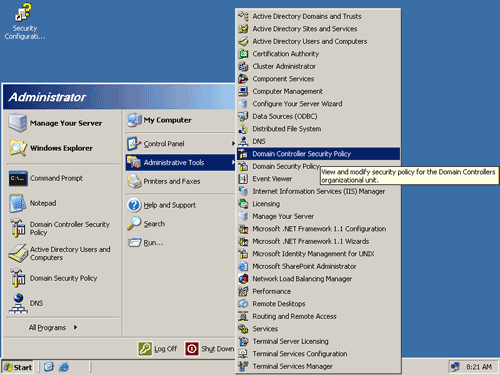500x375 pixels.
Task: Click the Licensing icon
Action: 243,204
